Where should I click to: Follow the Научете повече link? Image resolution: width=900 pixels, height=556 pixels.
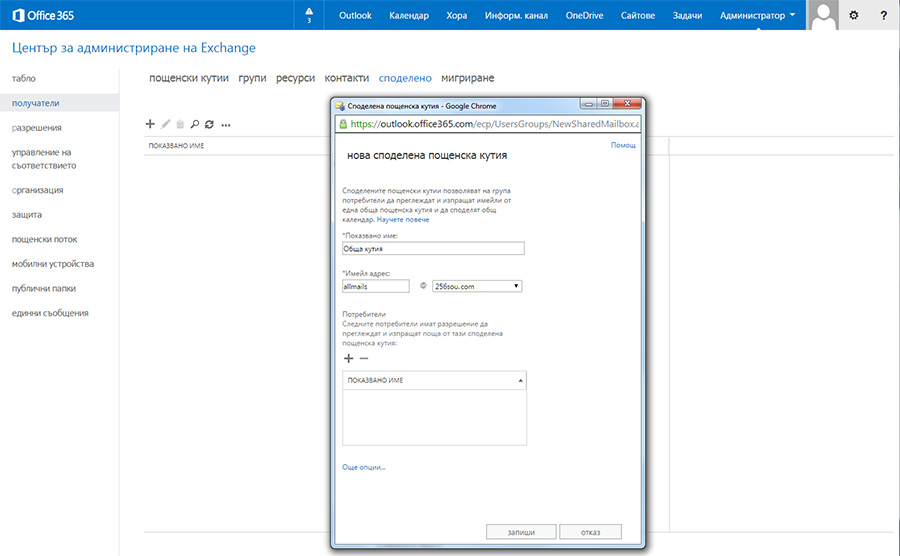[x=403, y=220]
